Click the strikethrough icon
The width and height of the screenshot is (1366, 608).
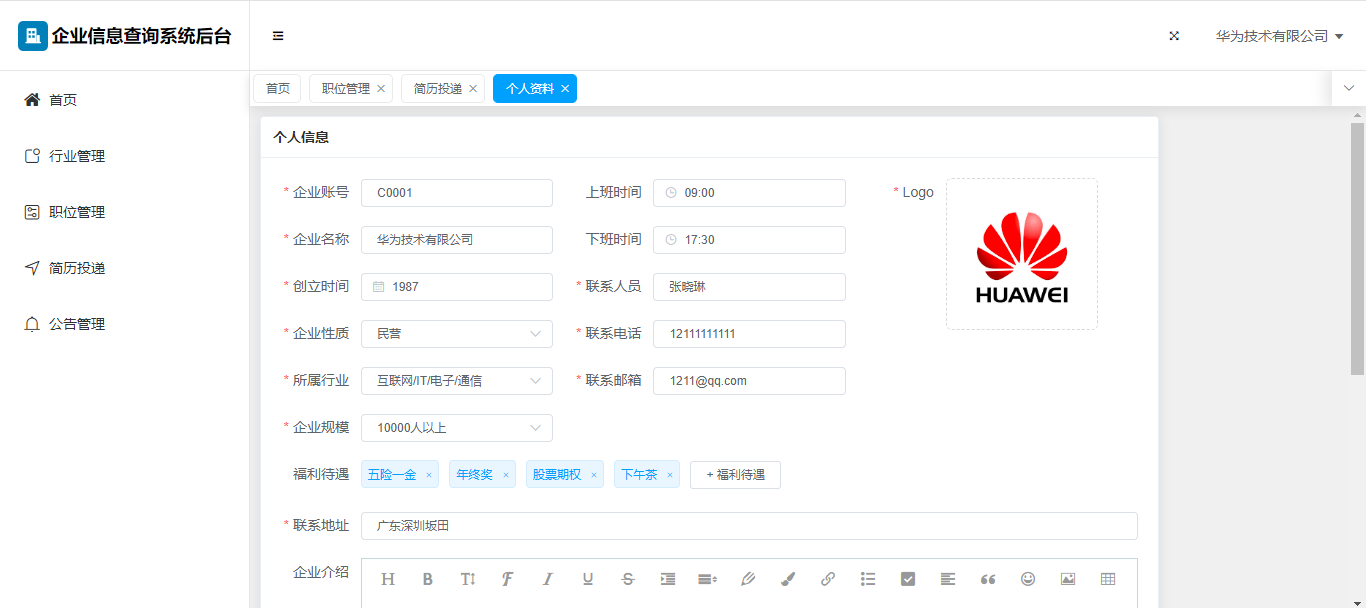coord(628,579)
